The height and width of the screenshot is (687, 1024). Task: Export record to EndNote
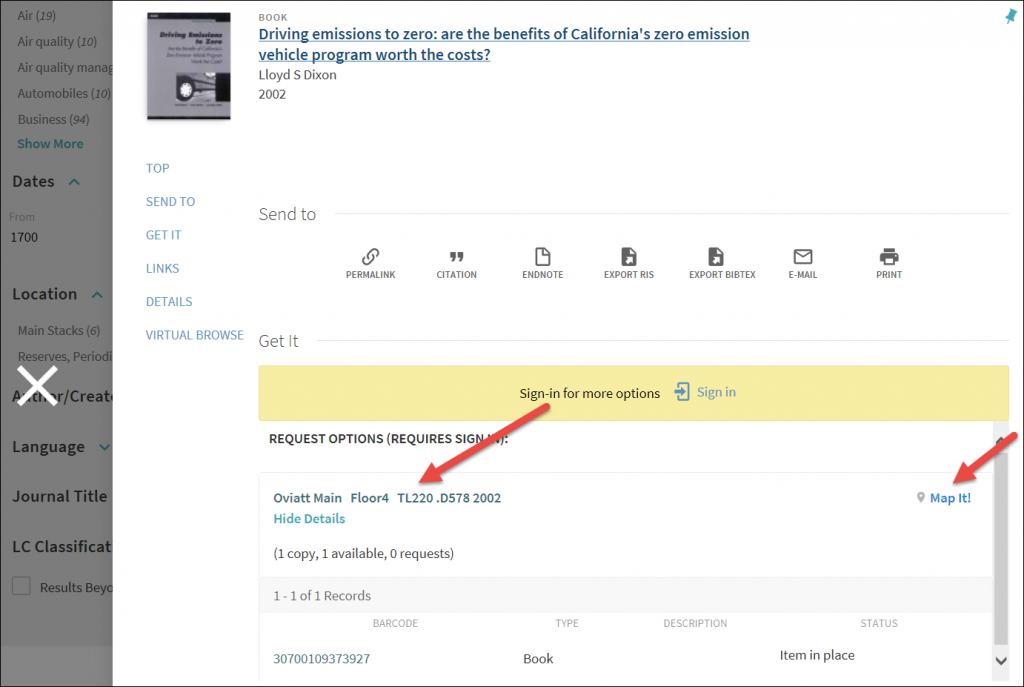[542, 256]
